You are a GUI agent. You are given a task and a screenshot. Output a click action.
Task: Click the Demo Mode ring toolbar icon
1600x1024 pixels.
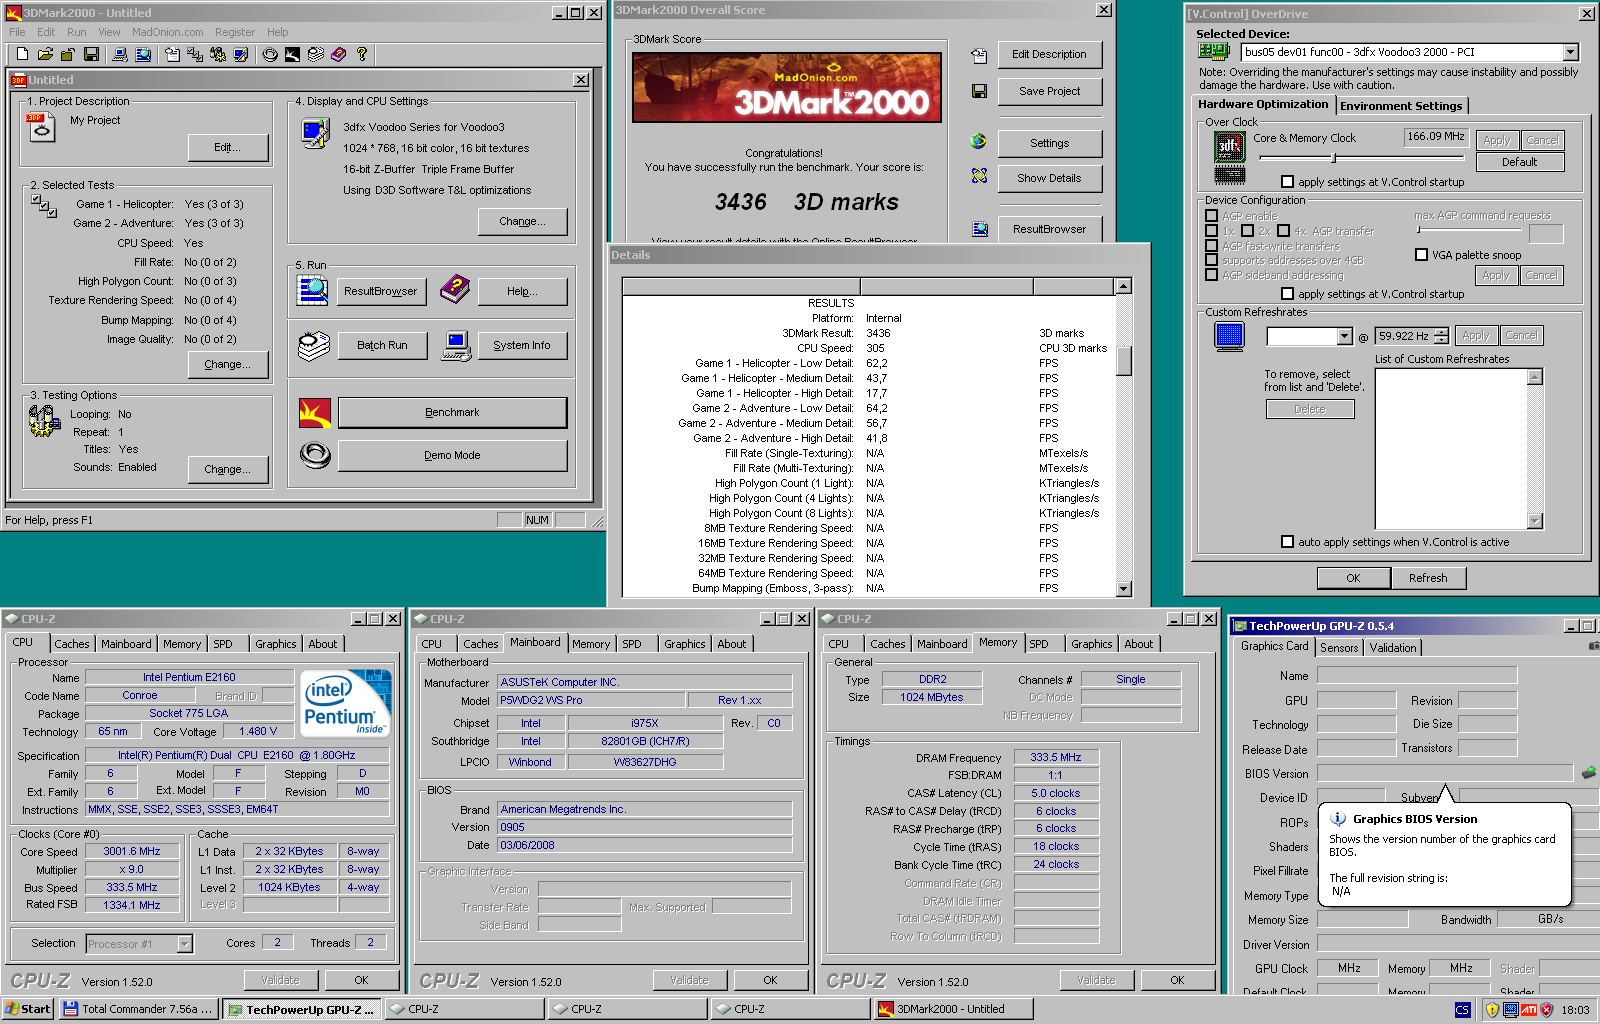coord(270,54)
